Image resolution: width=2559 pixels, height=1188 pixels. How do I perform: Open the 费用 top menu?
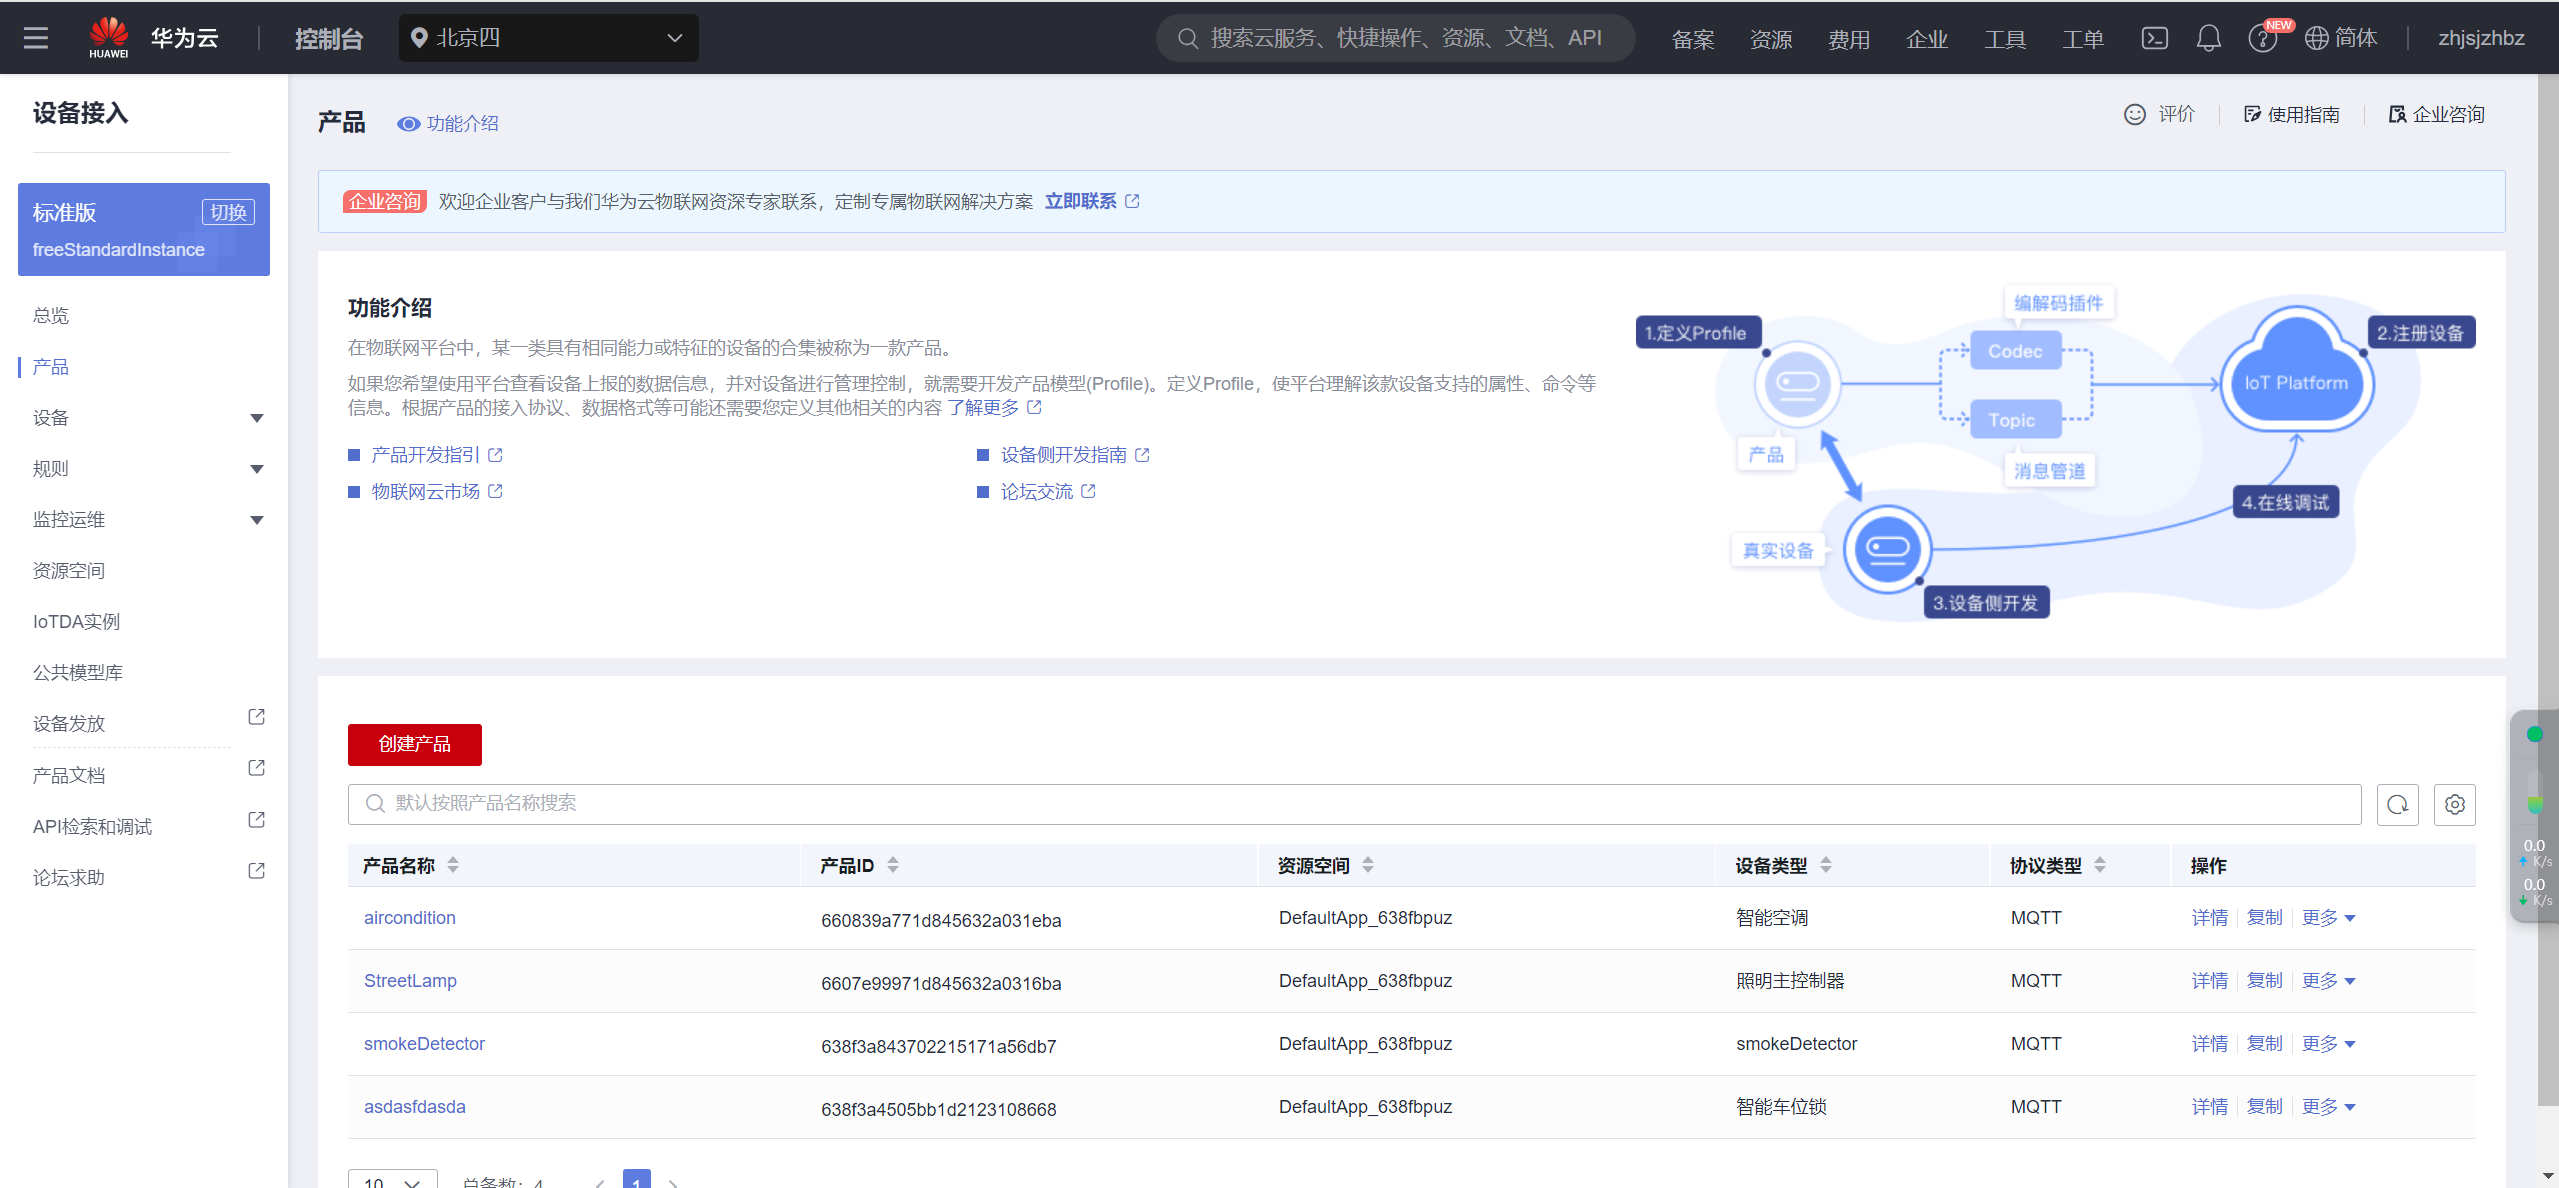[x=1848, y=39]
